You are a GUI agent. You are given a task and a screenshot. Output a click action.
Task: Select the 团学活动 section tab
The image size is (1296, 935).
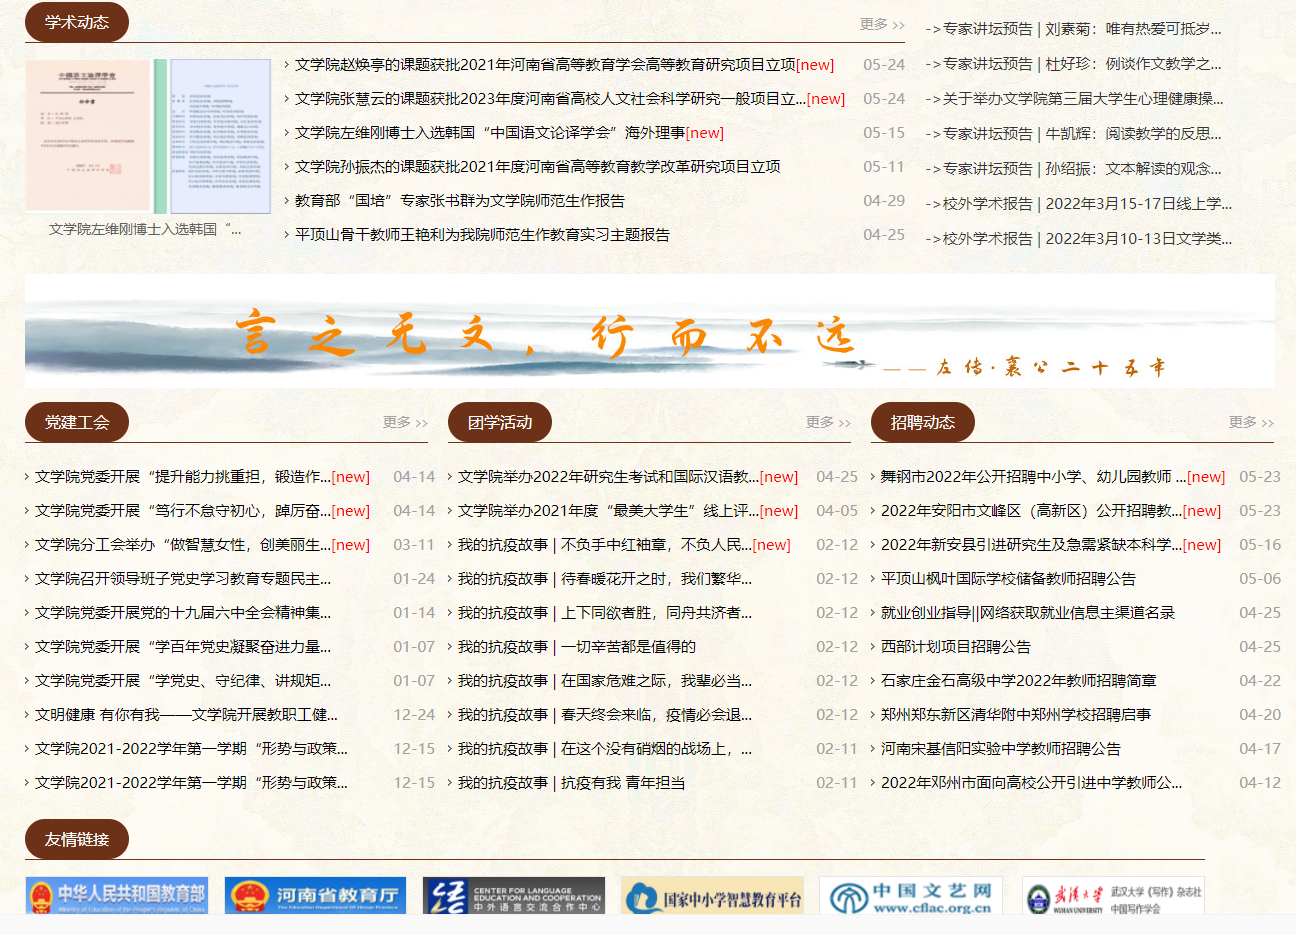(500, 422)
